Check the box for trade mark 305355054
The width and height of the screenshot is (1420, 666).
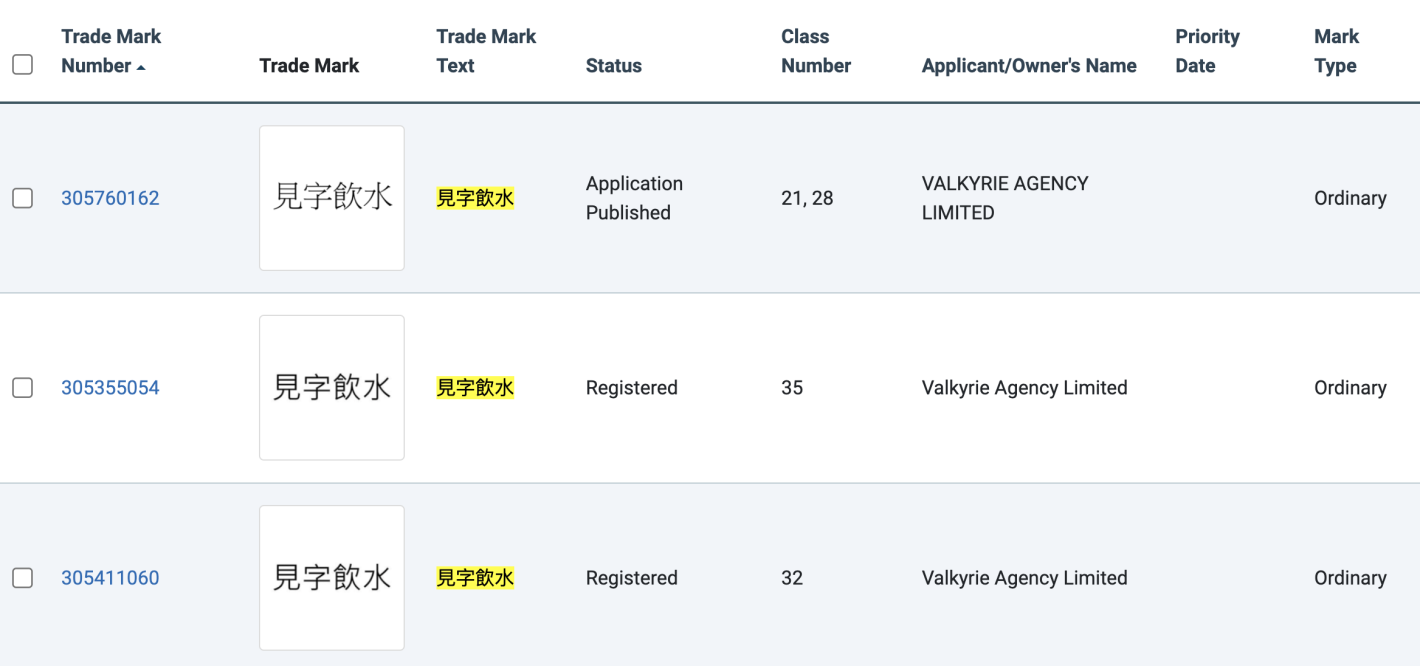[x=22, y=388]
